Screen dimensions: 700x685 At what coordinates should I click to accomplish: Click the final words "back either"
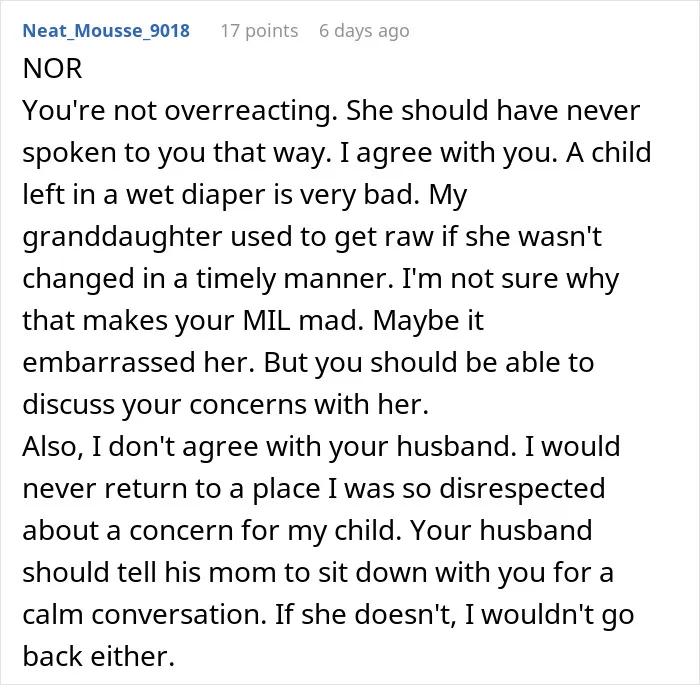[x=98, y=656]
